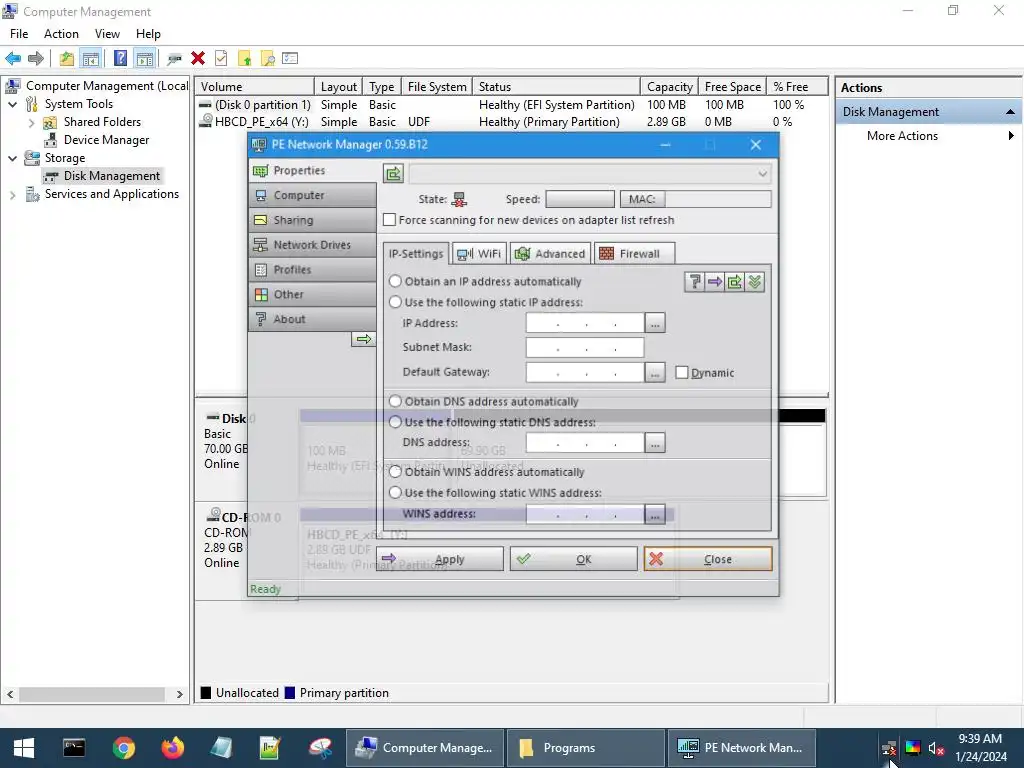Viewport: 1024px width, 768px height.
Task: Click the Close button in PE Network Manager
Action: pyautogui.click(x=708, y=559)
